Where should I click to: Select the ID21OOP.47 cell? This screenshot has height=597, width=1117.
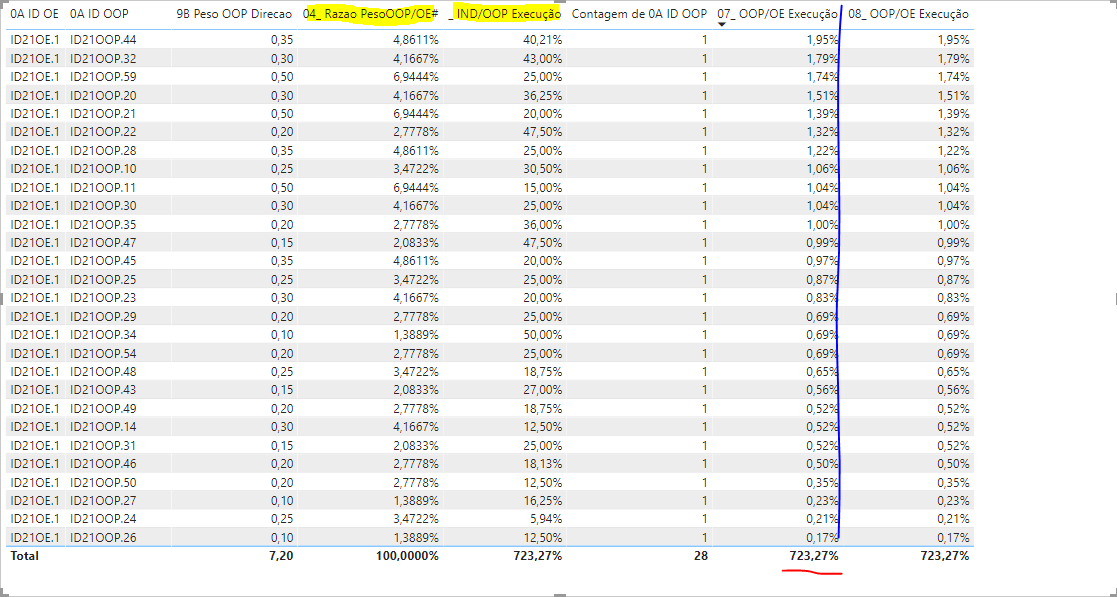103,243
